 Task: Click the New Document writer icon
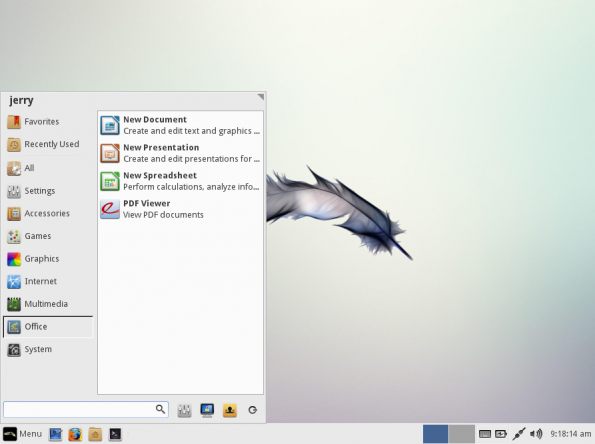point(110,125)
